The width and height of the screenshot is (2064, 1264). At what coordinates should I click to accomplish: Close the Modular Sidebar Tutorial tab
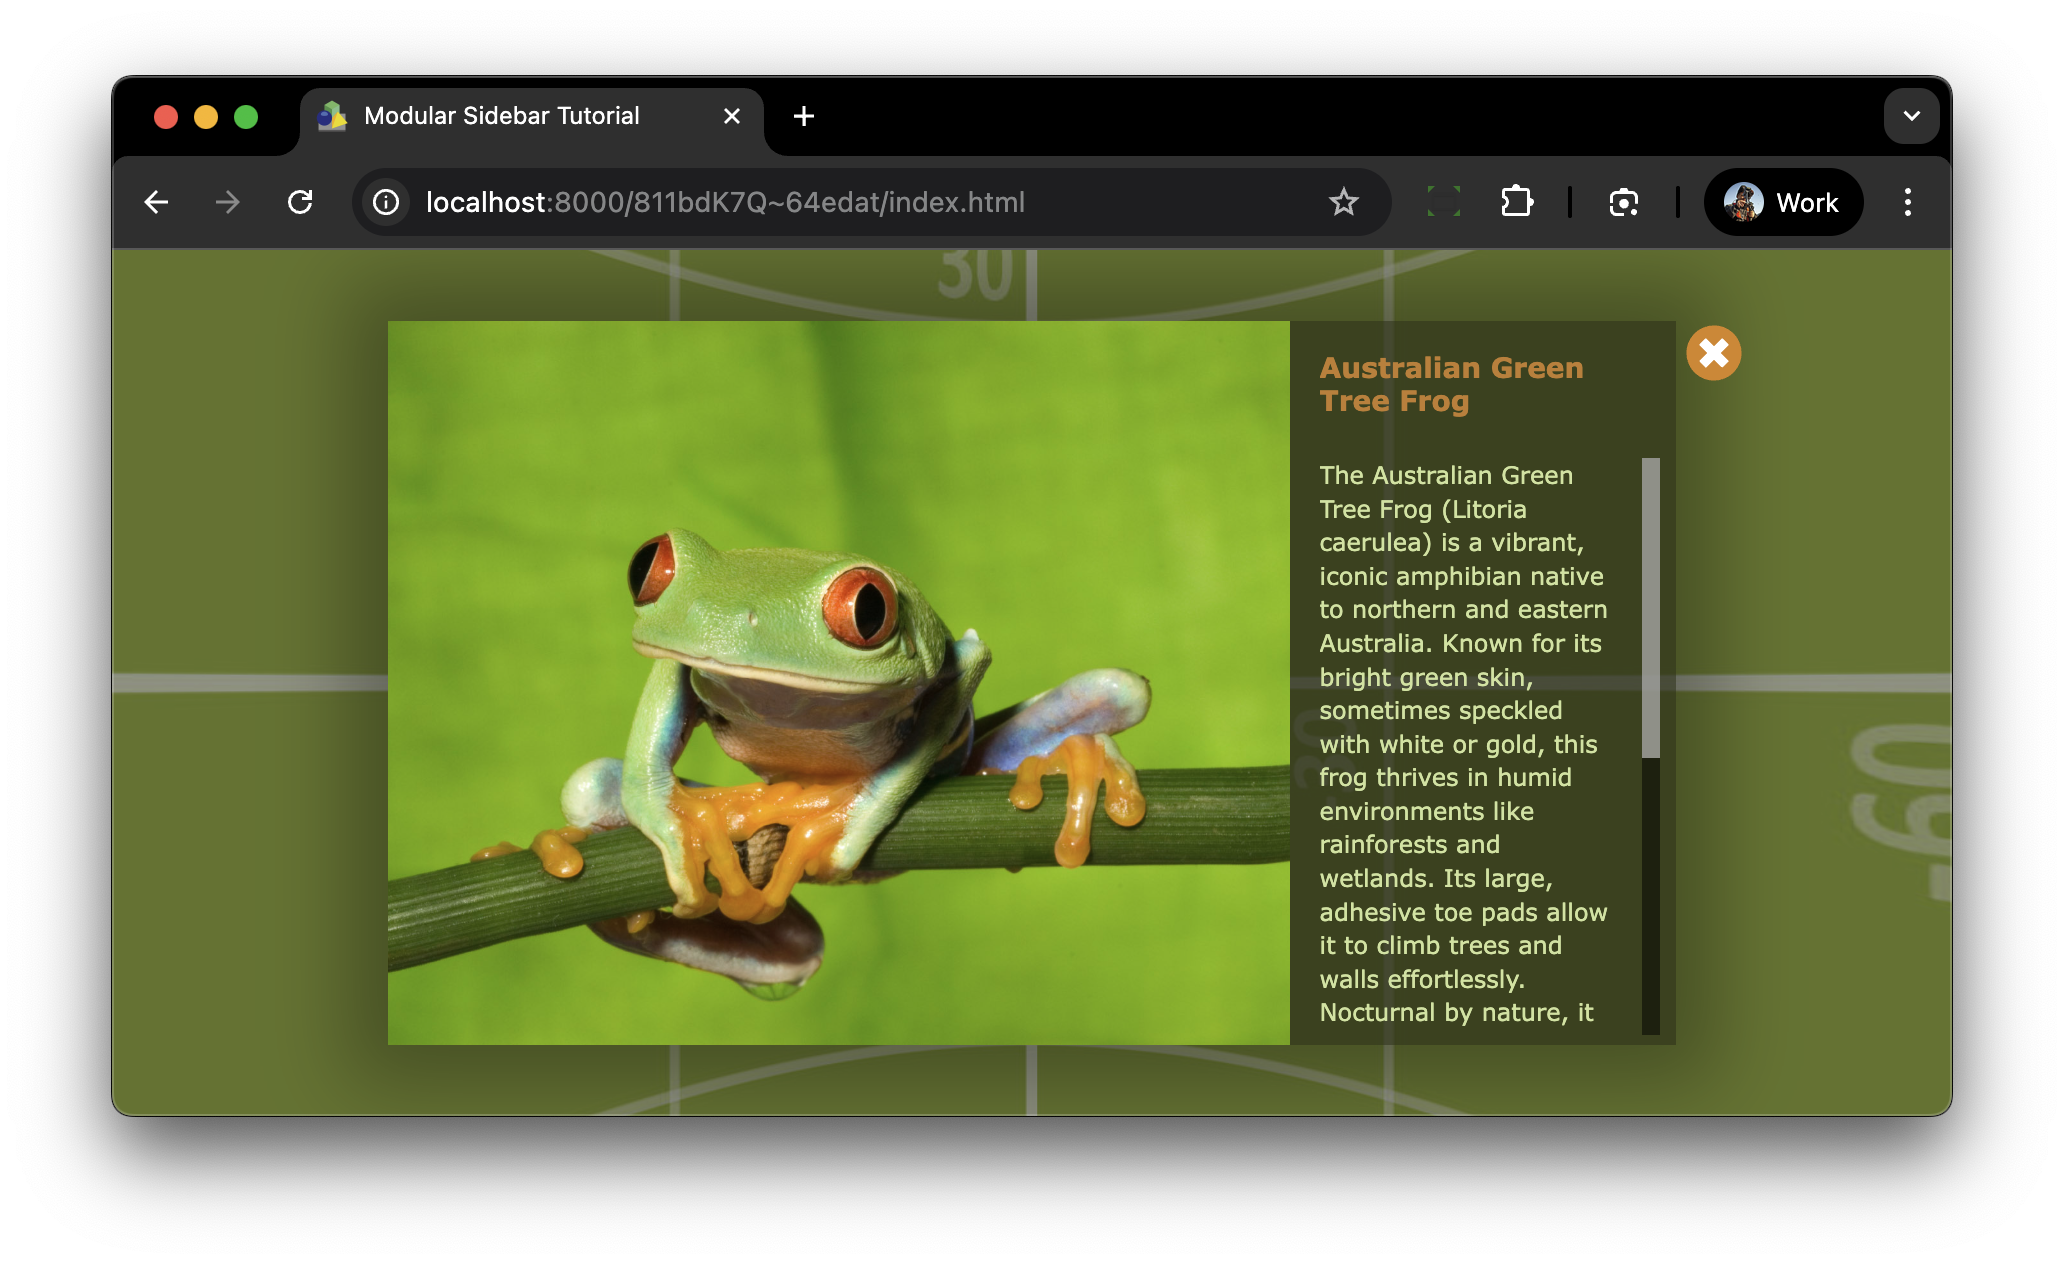731,116
